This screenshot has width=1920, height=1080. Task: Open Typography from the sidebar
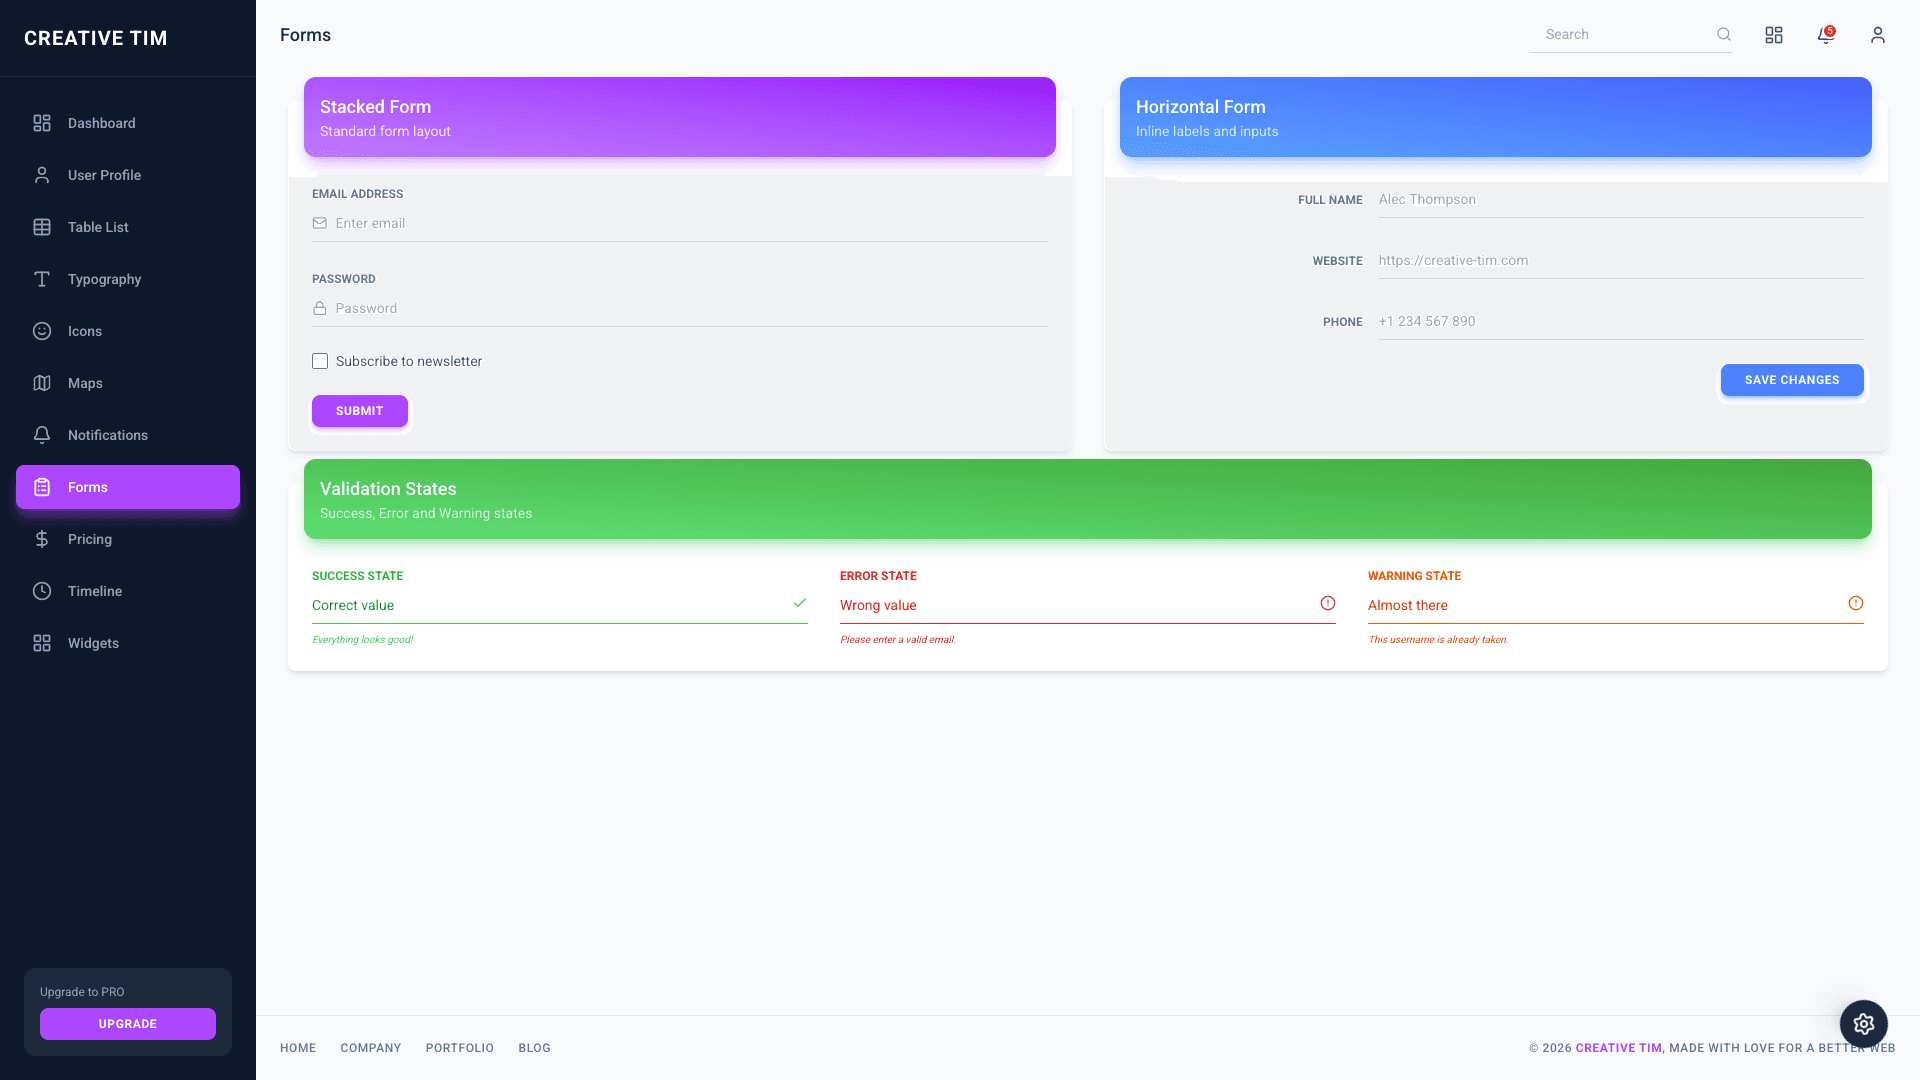(x=103, y=279)
